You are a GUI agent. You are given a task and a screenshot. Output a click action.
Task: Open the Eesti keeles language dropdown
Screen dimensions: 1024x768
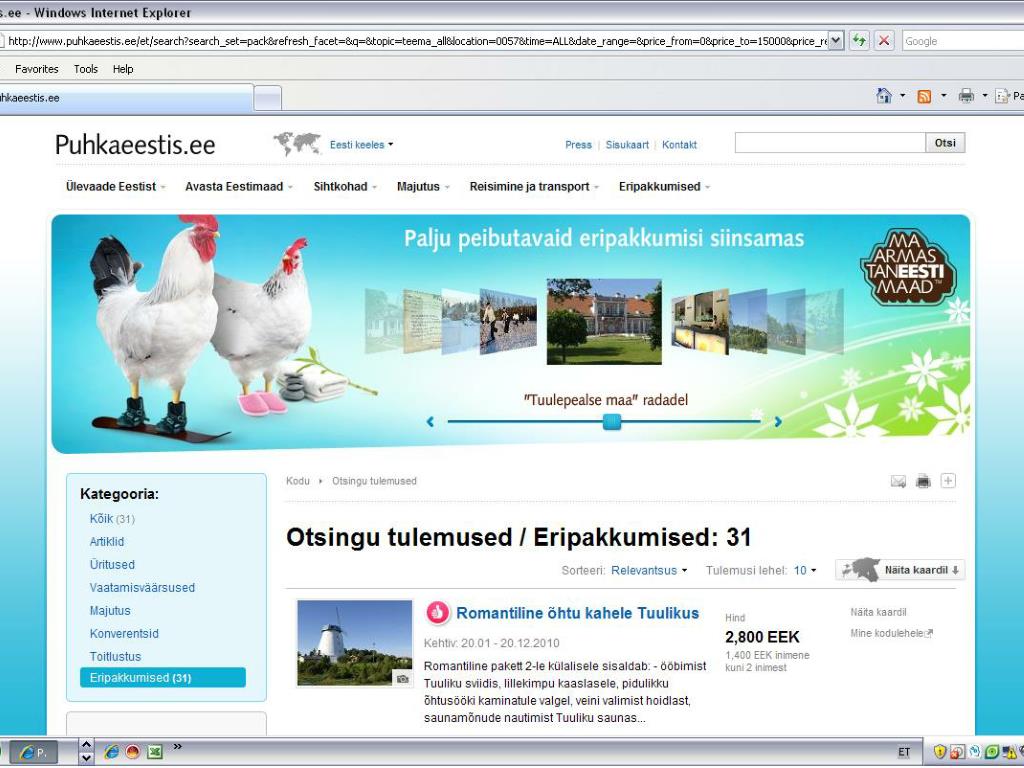[361, 144]
